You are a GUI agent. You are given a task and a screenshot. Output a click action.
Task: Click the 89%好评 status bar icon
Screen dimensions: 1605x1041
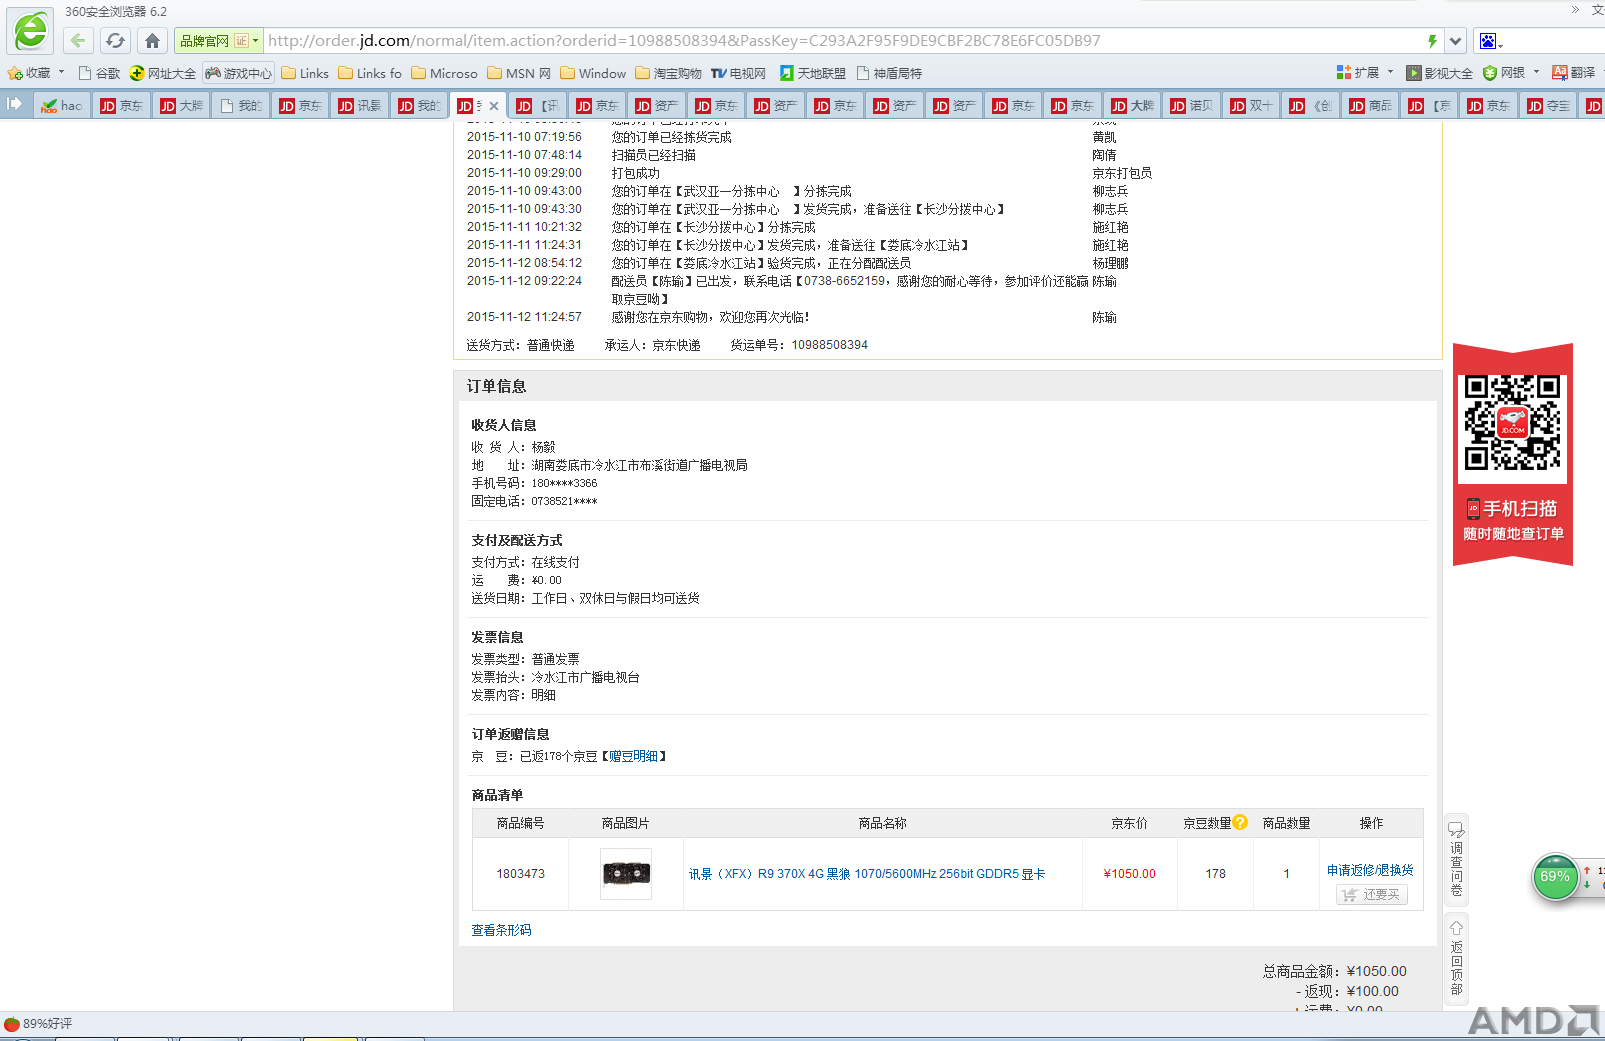coord(12,1024)
